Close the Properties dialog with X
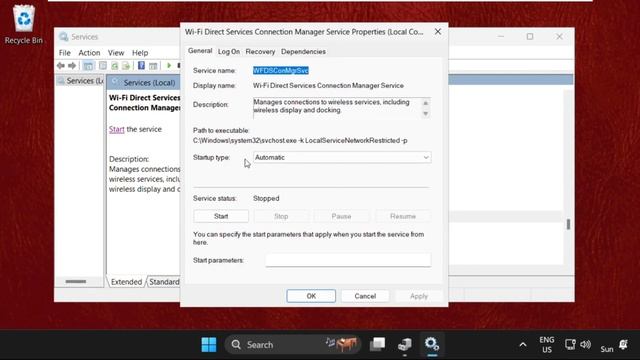640x360 pixels. (x=438, y=31)
